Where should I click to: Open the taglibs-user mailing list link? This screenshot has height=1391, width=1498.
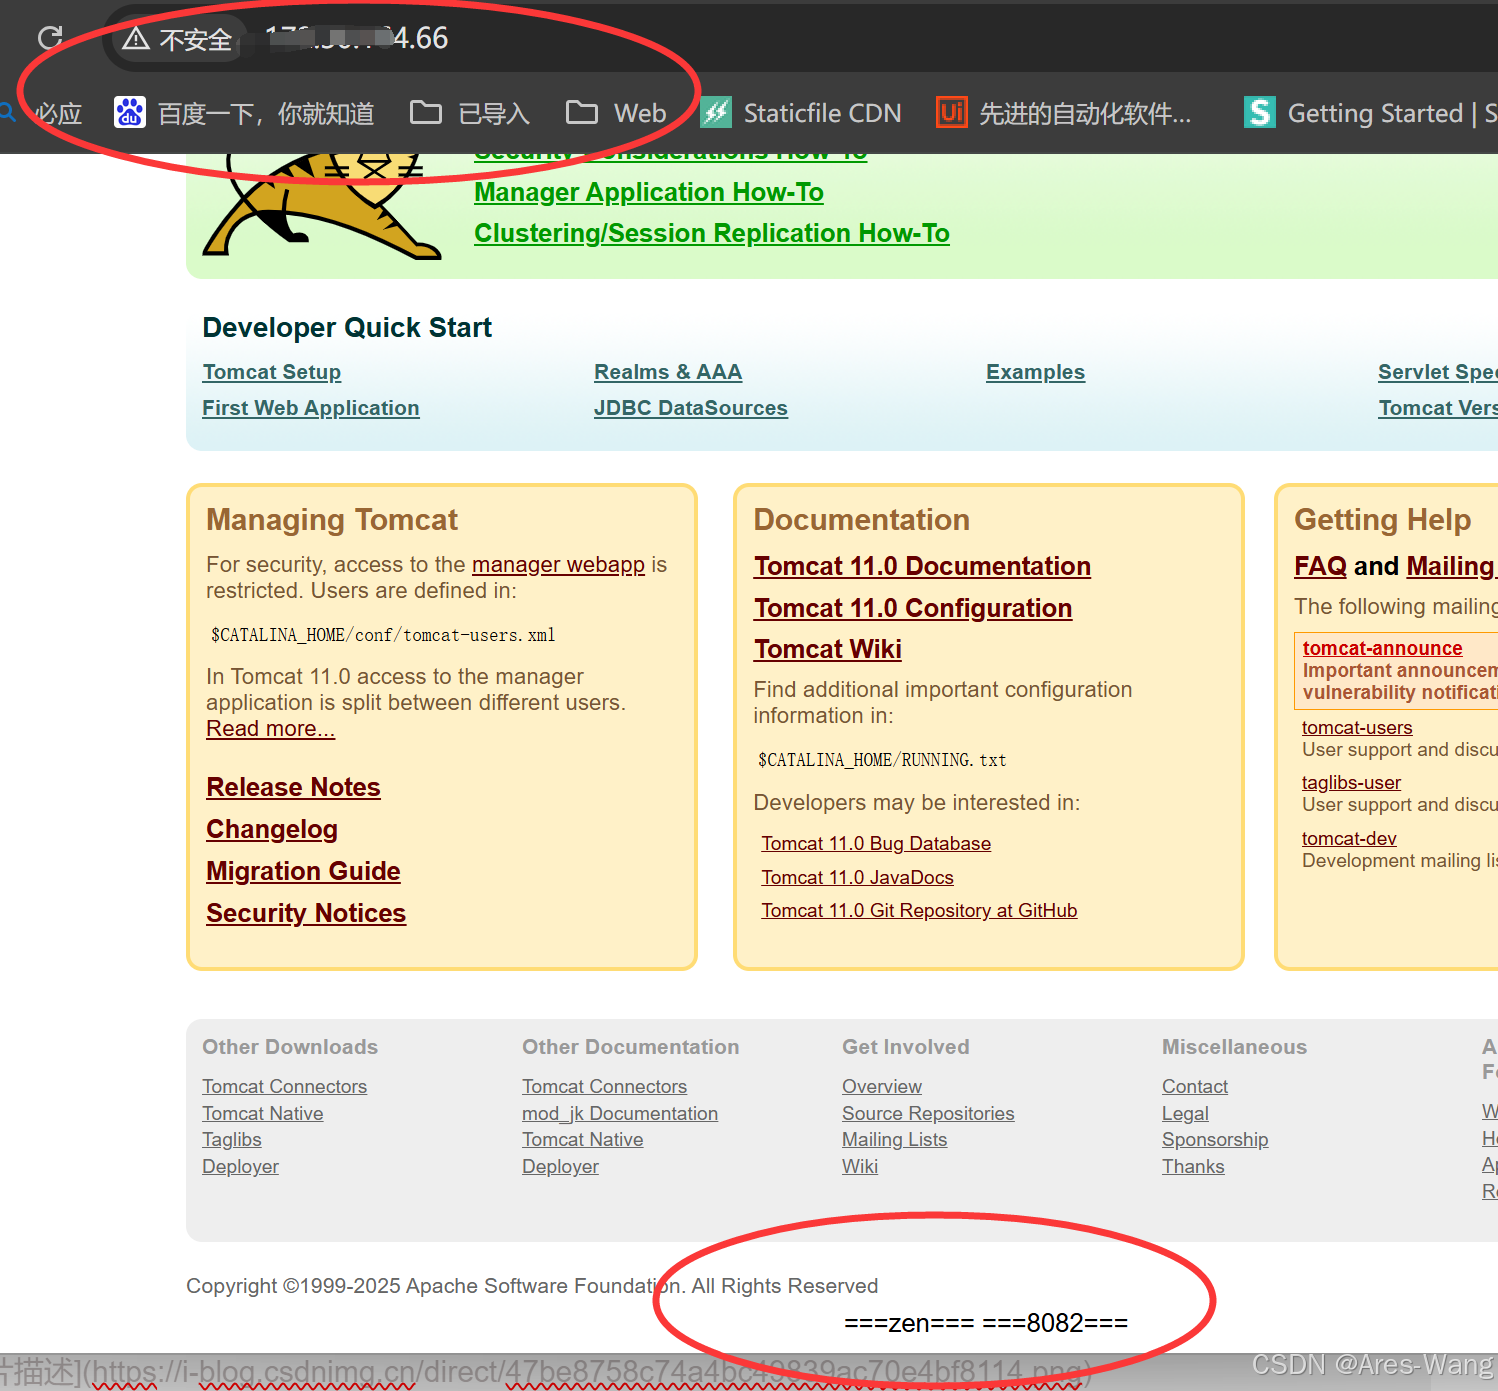pyautogui.click(x=1351, y=783)
